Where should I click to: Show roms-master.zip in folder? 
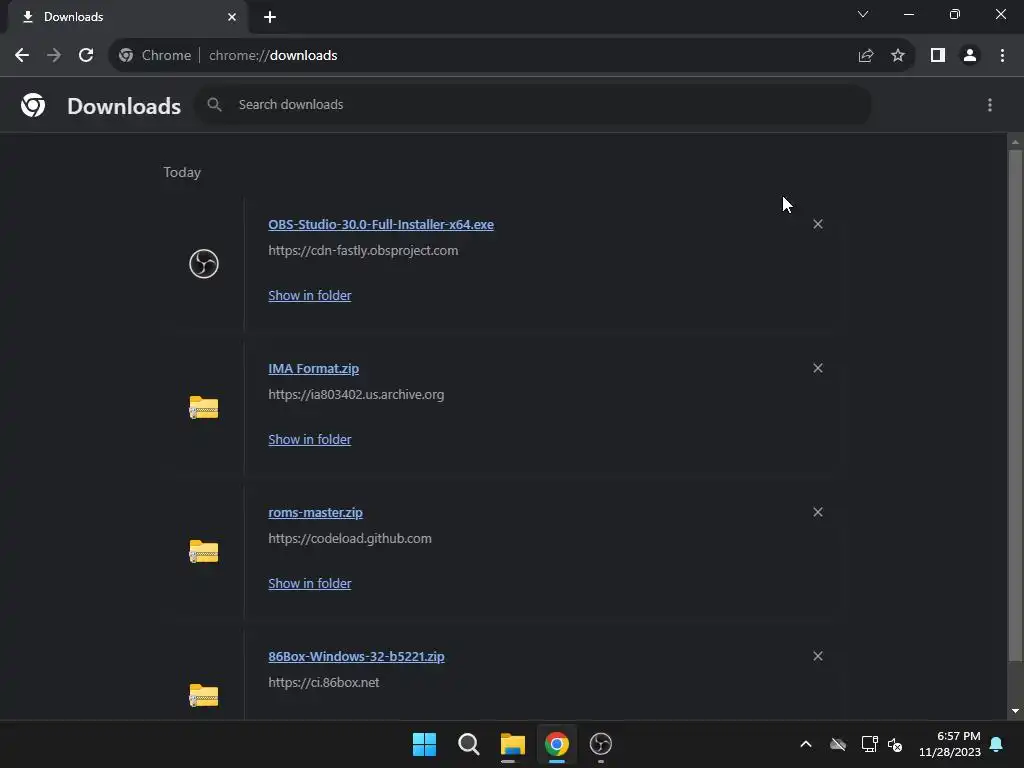pyautogui.click(x=310, y=583)
